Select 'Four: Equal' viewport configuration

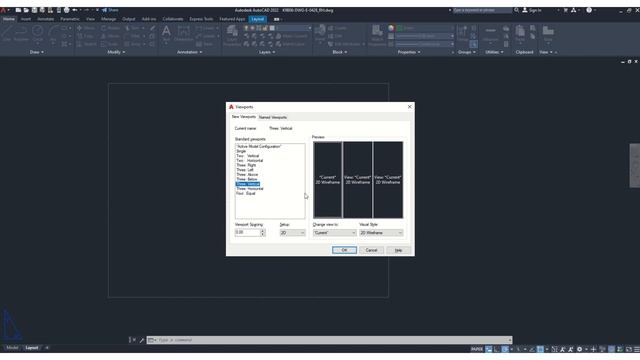[x=246, y=193]
